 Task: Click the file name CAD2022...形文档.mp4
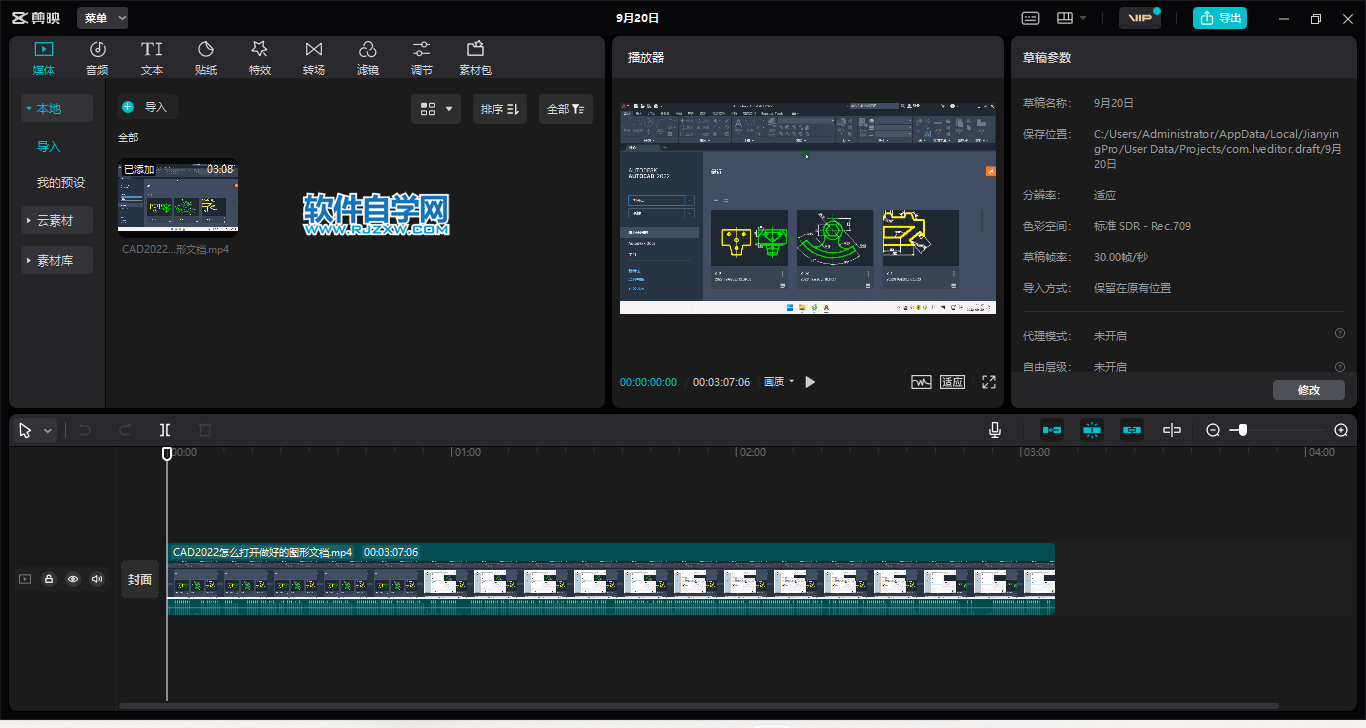(x=176, y=249)
